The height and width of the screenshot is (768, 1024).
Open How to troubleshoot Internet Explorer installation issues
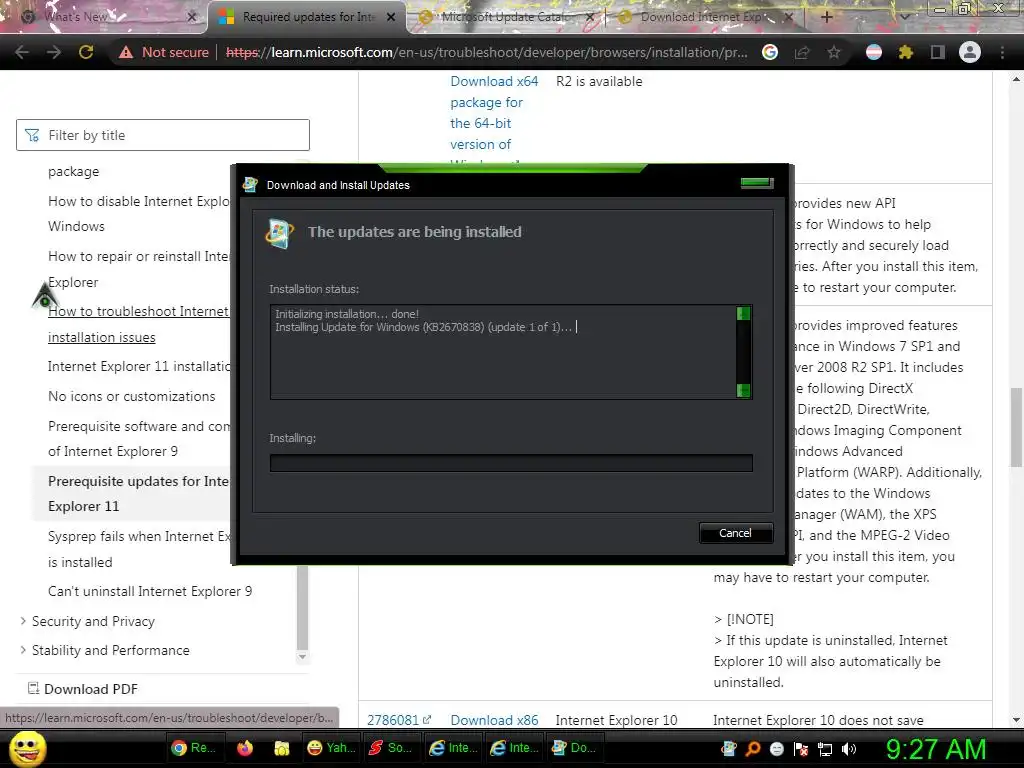138,324
